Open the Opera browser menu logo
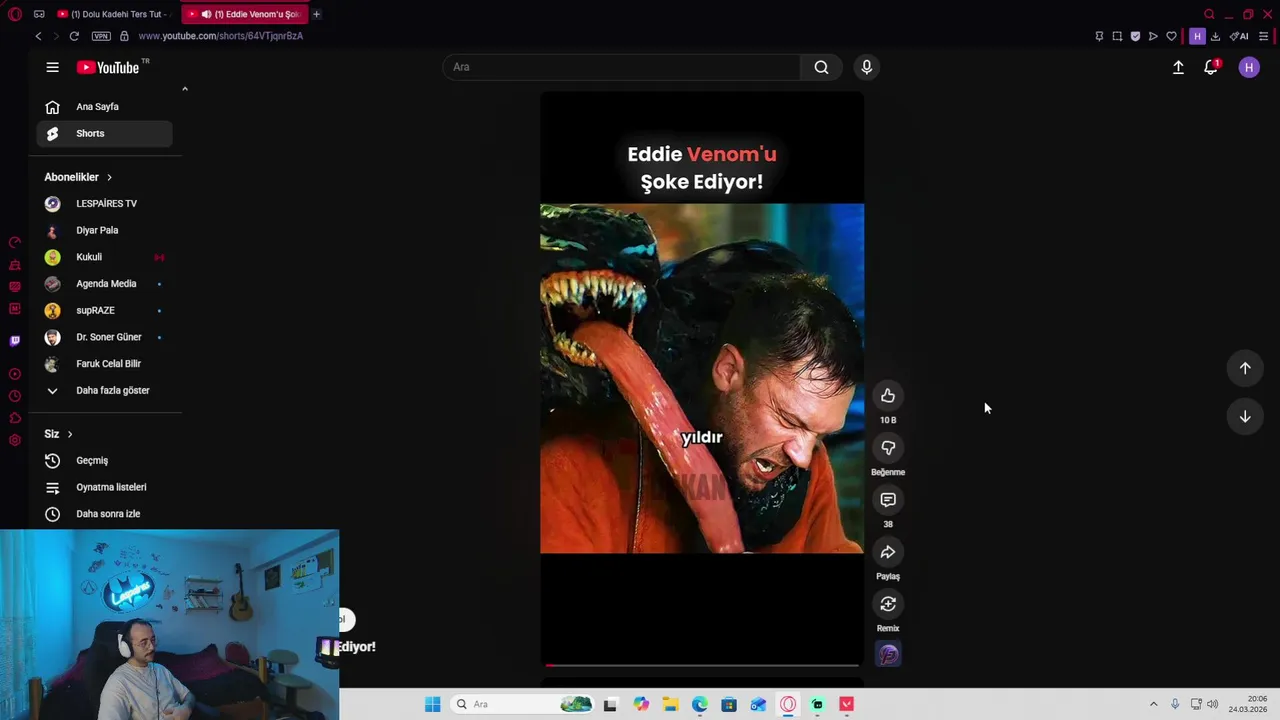 [x=14, y=14]
